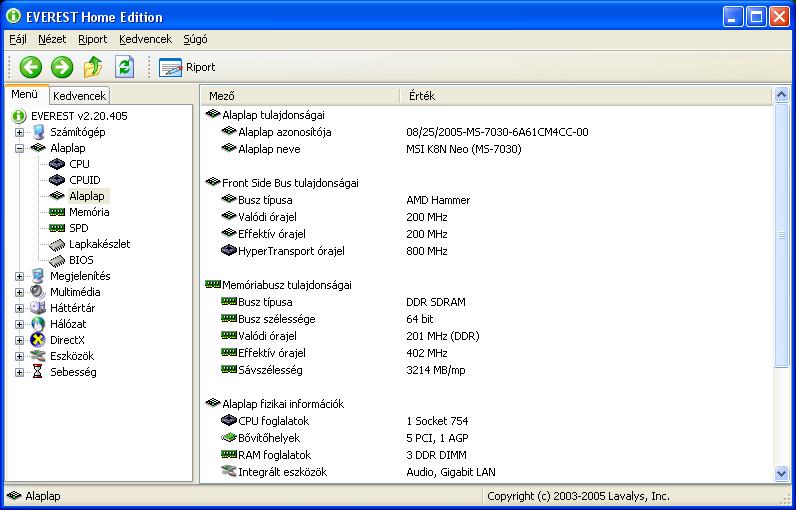
Task: Click the 1 Socket 754 value
Action: pyautogui.click(x=437, y=421)
